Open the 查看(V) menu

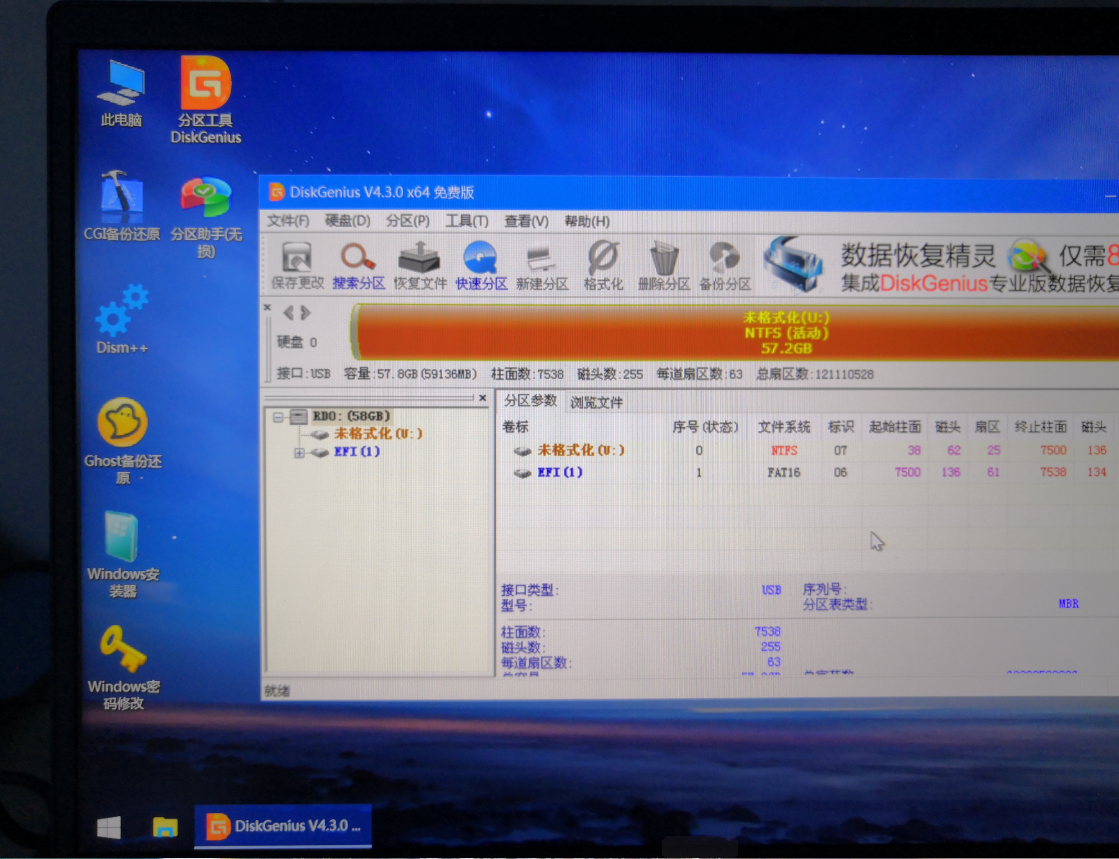coord(526,221)
